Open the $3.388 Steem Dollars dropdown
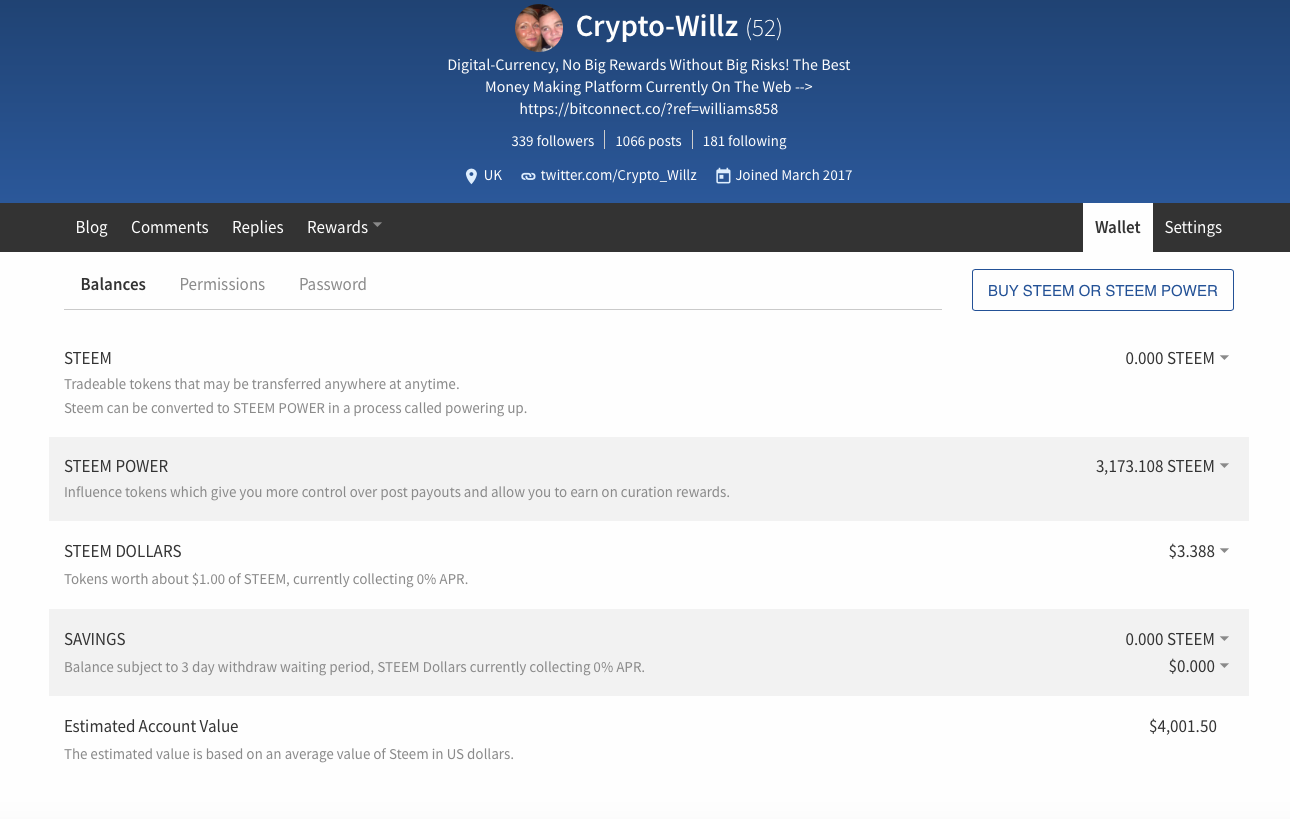Viewport: 1290px width, 819px height. point(1198,551)
